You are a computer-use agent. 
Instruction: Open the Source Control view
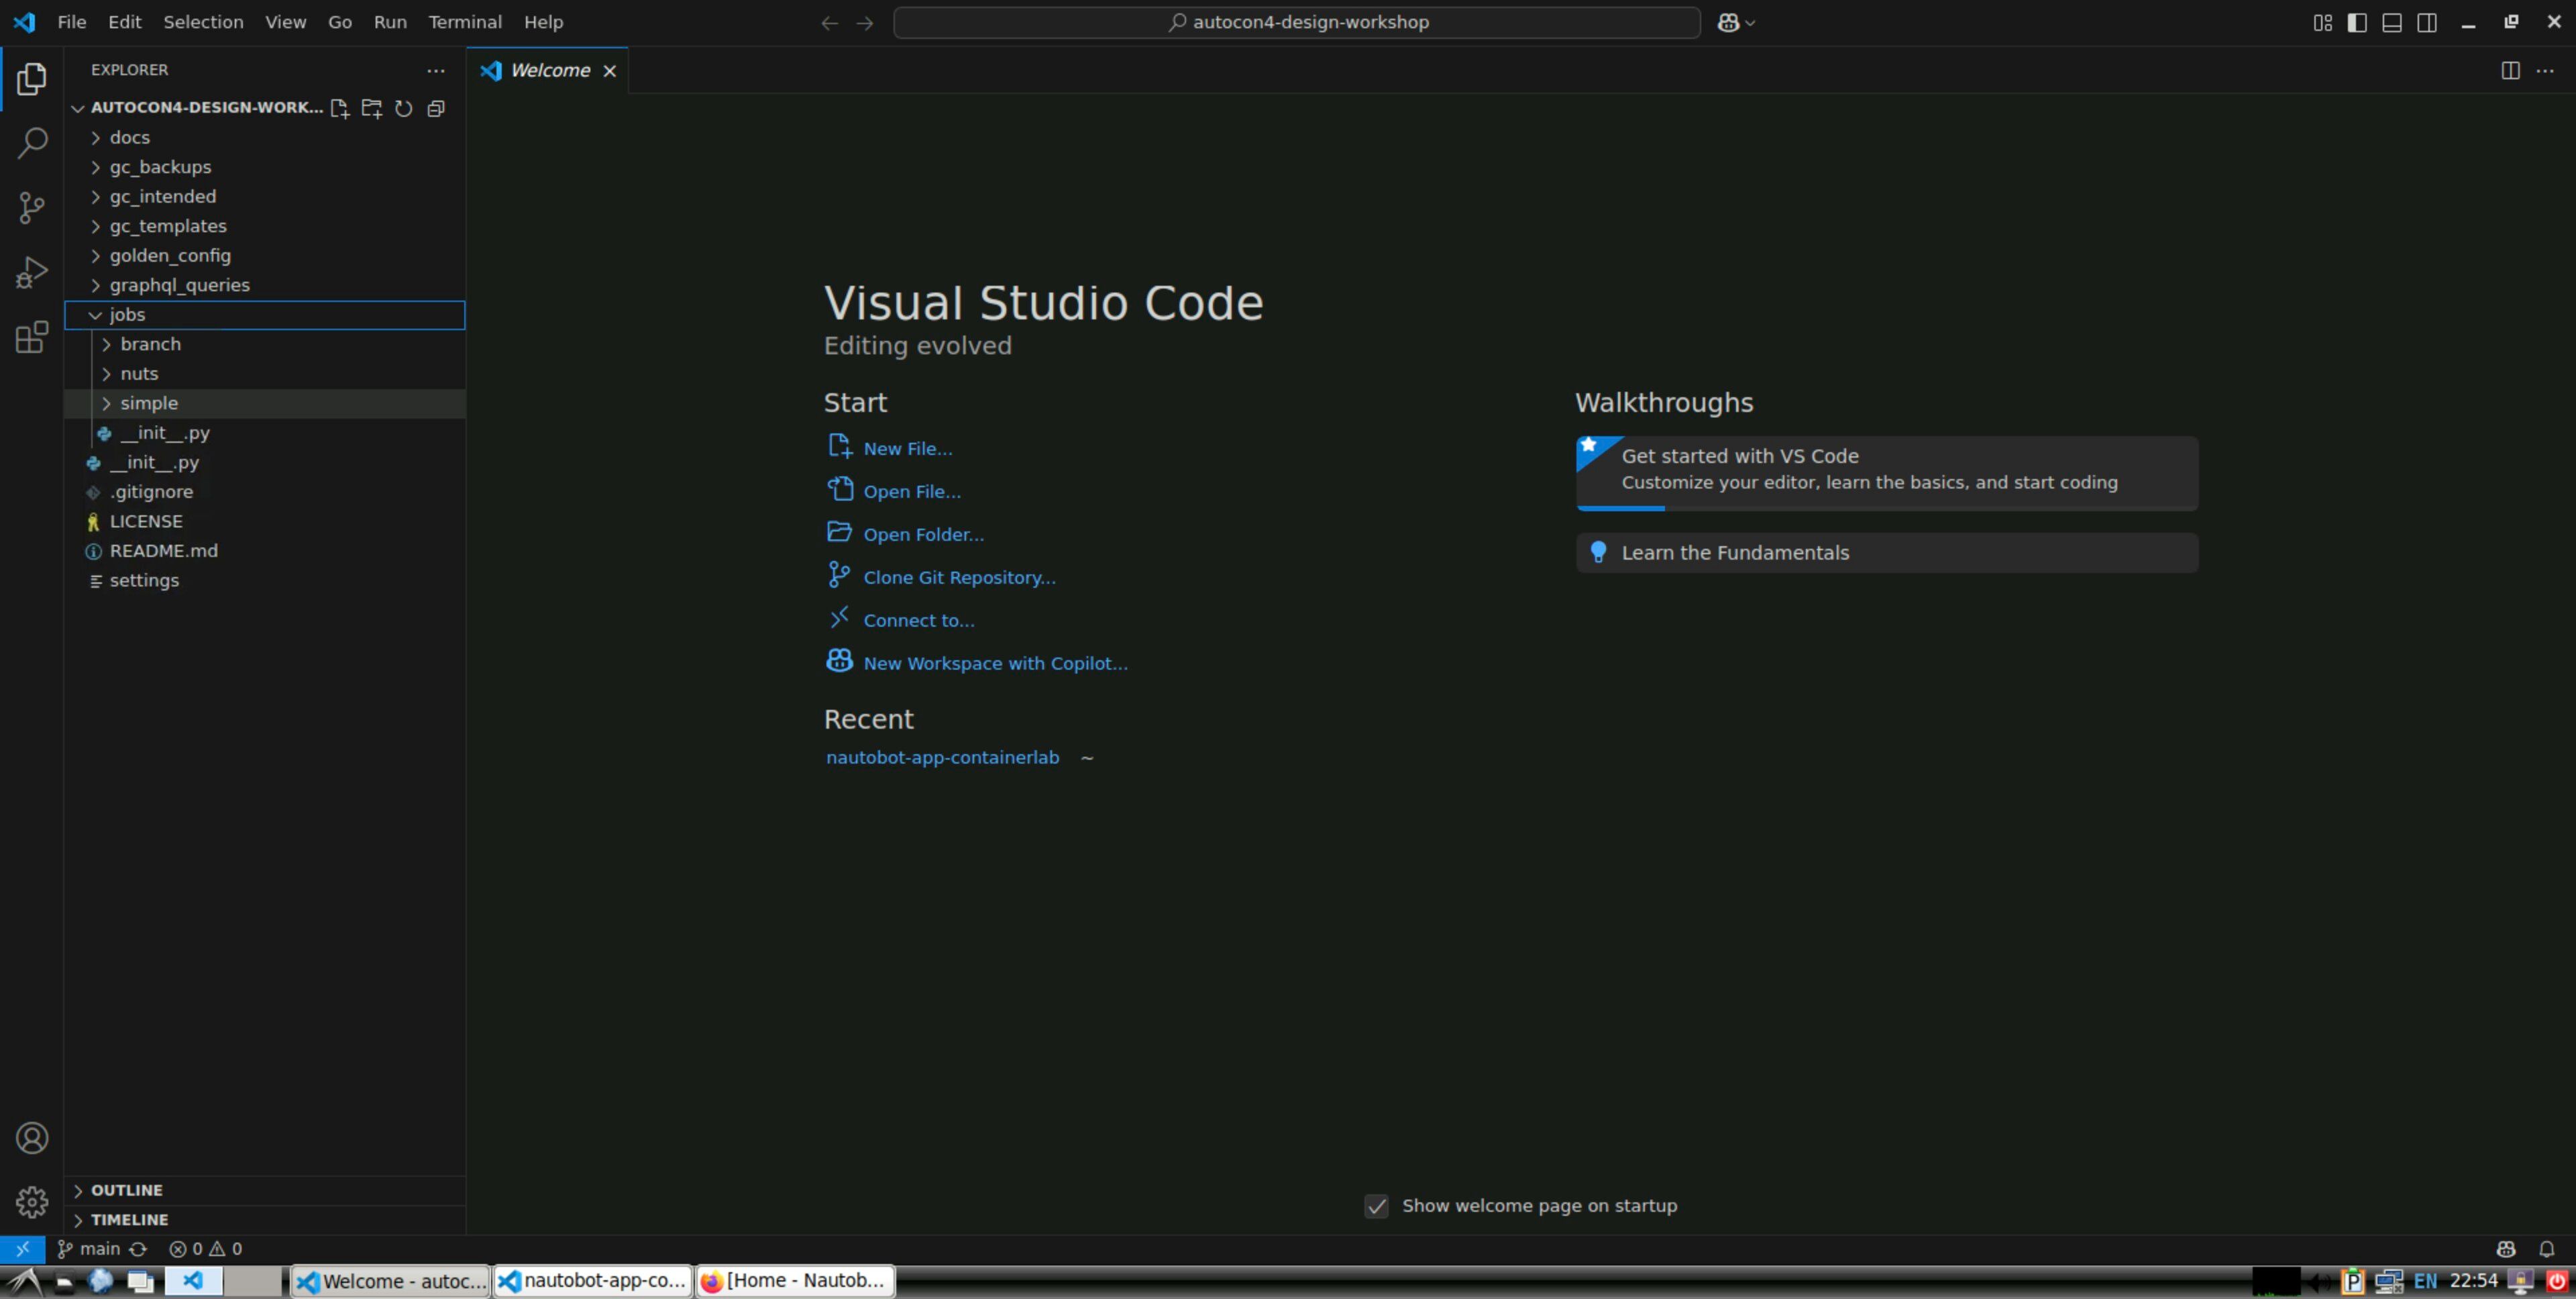32,207
